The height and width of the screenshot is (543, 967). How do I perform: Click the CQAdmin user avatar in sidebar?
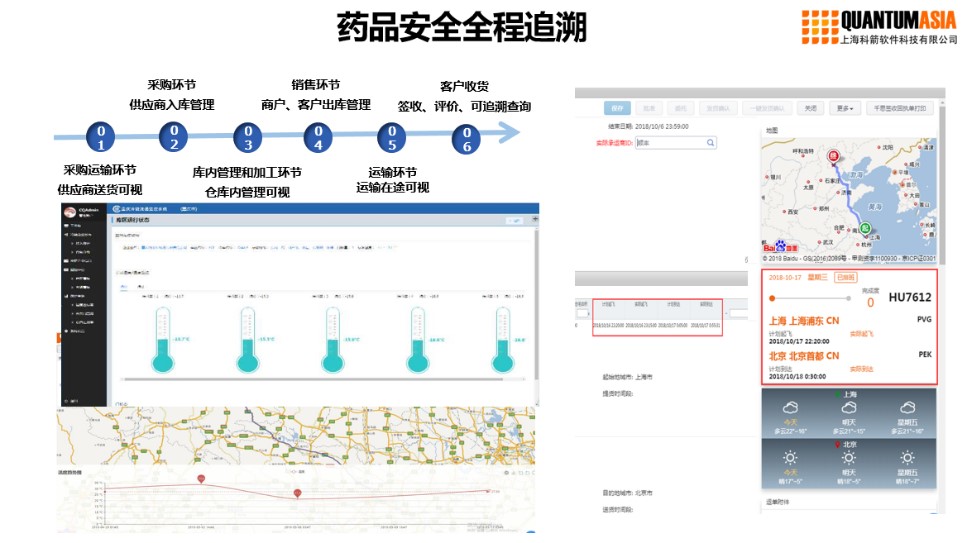(x=70, y=211)
